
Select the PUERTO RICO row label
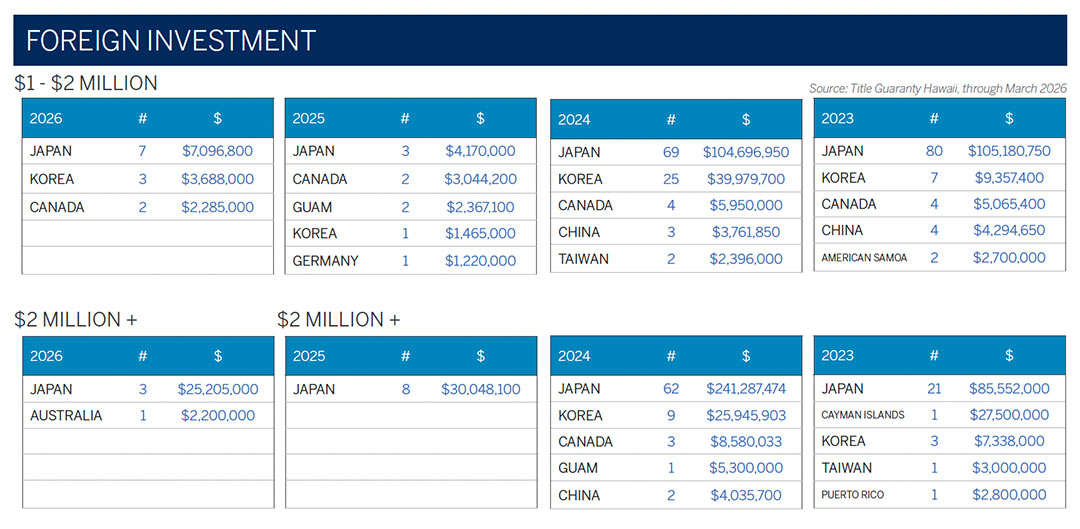(853, 495)
